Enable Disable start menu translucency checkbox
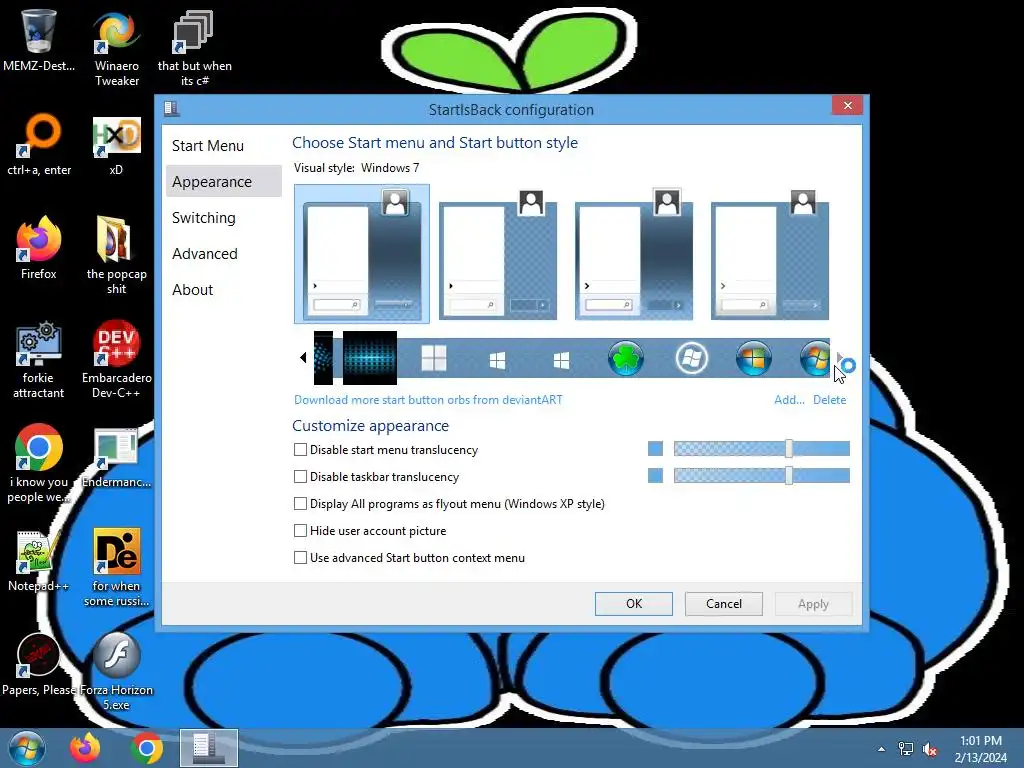1024x768 pixels. click(x=300, y=449)
